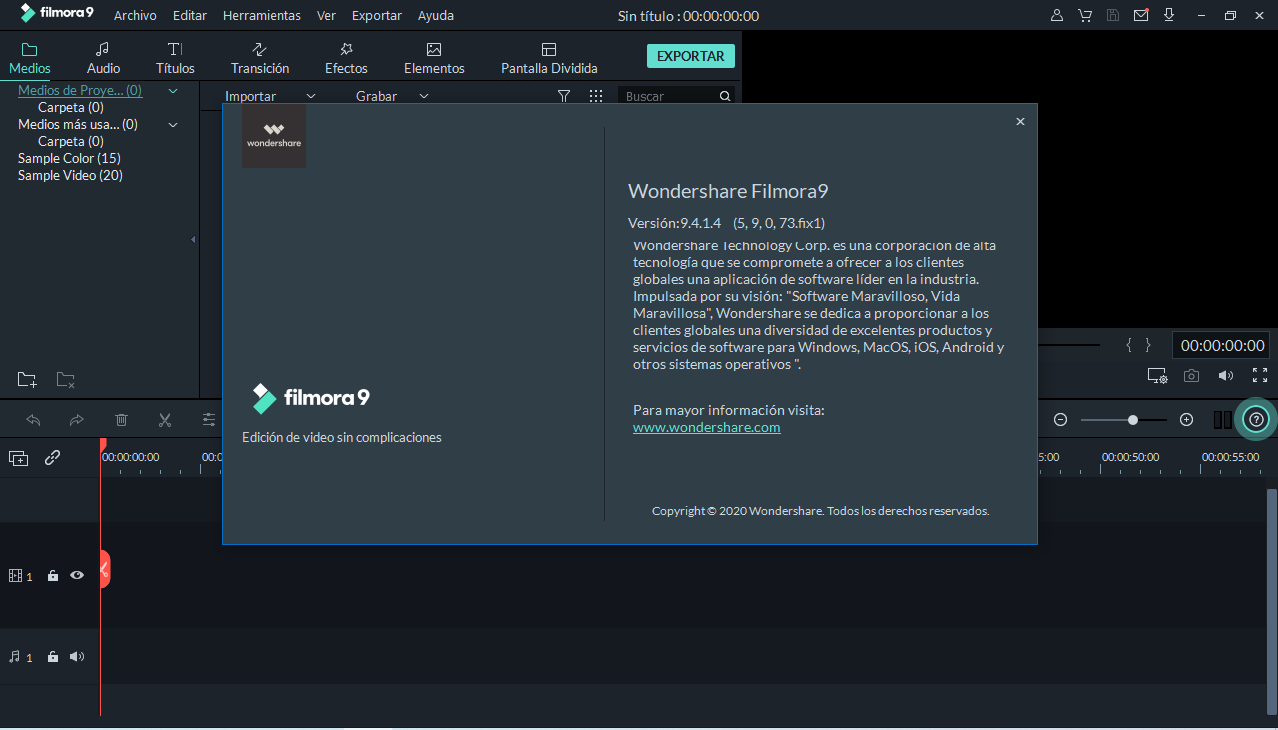Mute audio track 1

[77, 657]
